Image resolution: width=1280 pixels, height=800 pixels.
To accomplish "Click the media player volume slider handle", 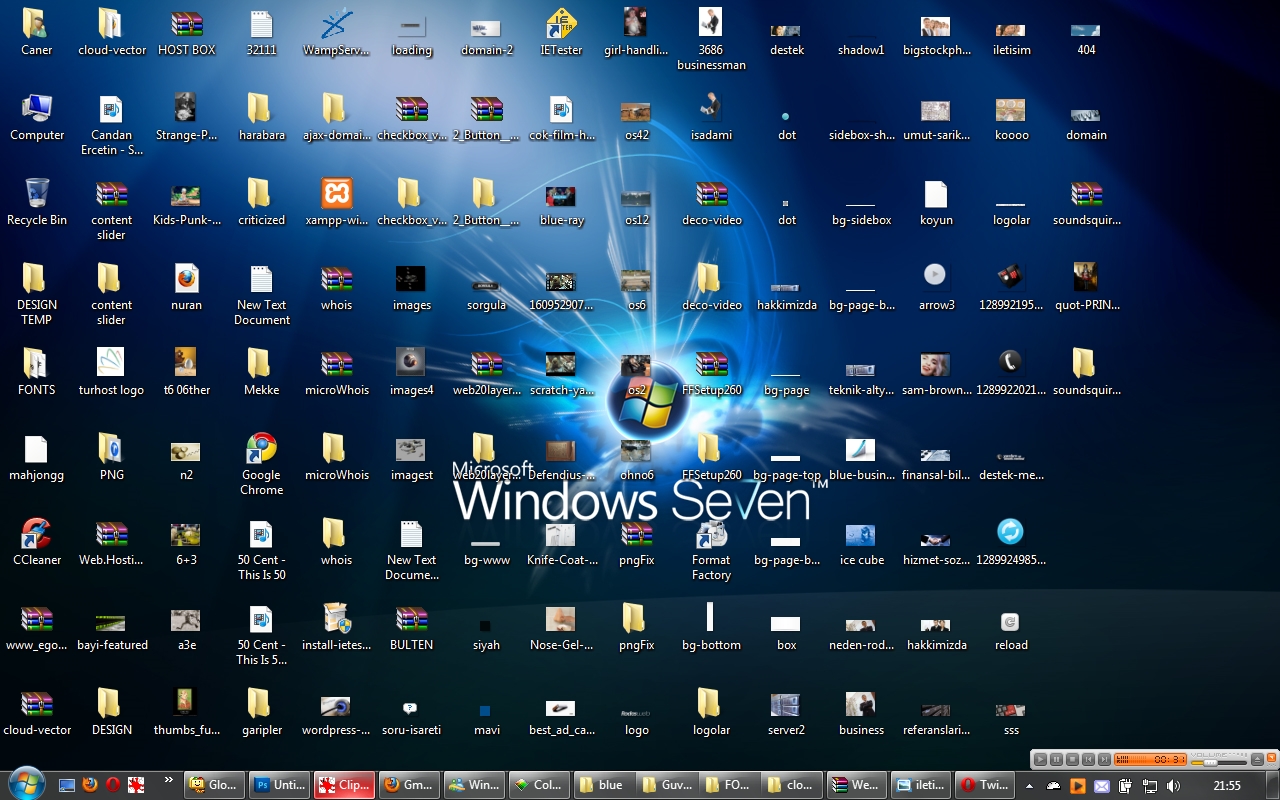I will click(1210, 763).
